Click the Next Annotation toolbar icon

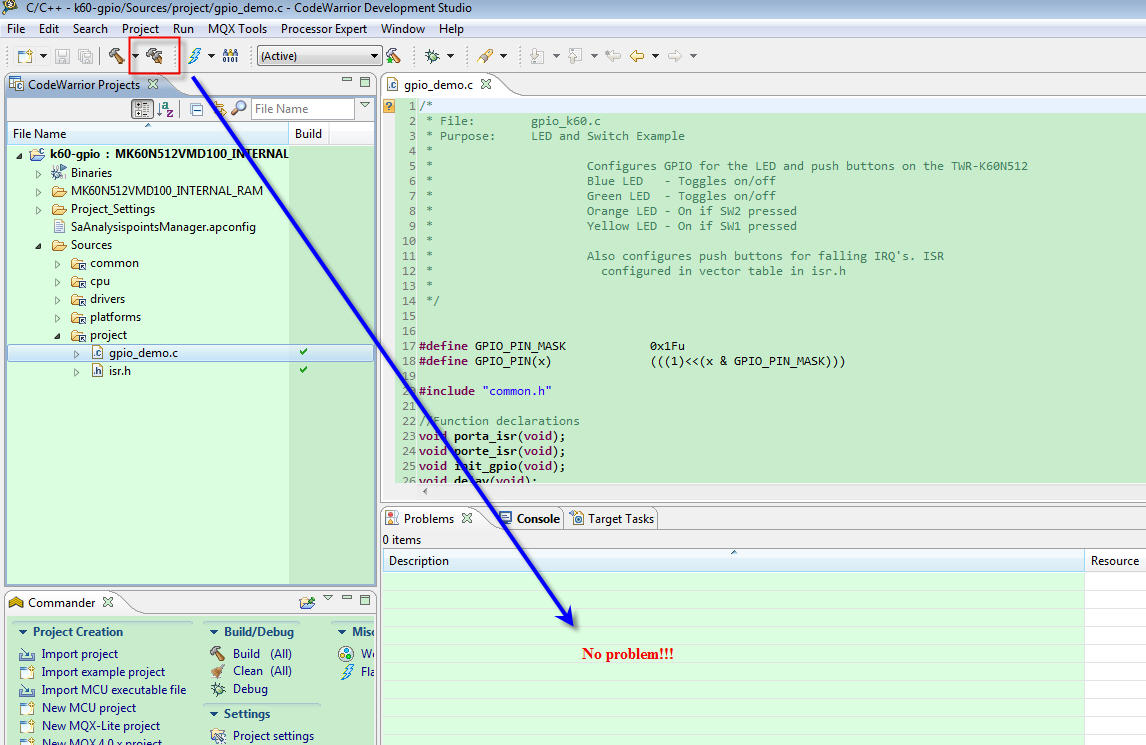point(537,56)
